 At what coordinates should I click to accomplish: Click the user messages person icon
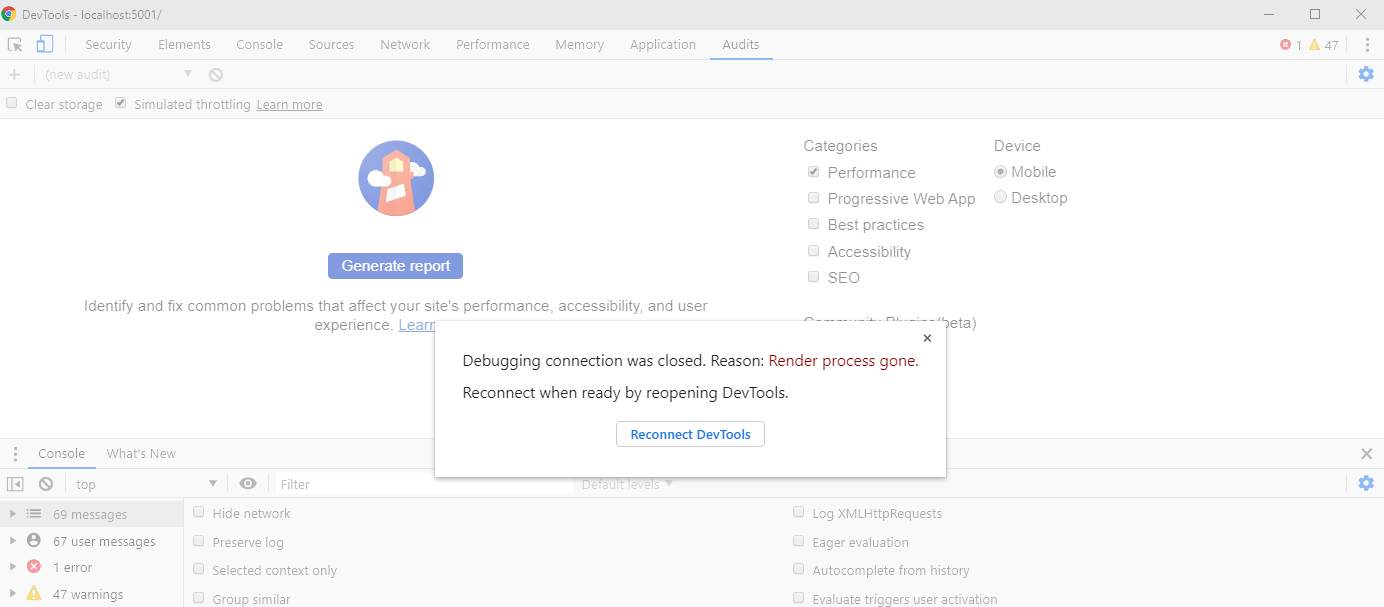click(x=34, y=540)
